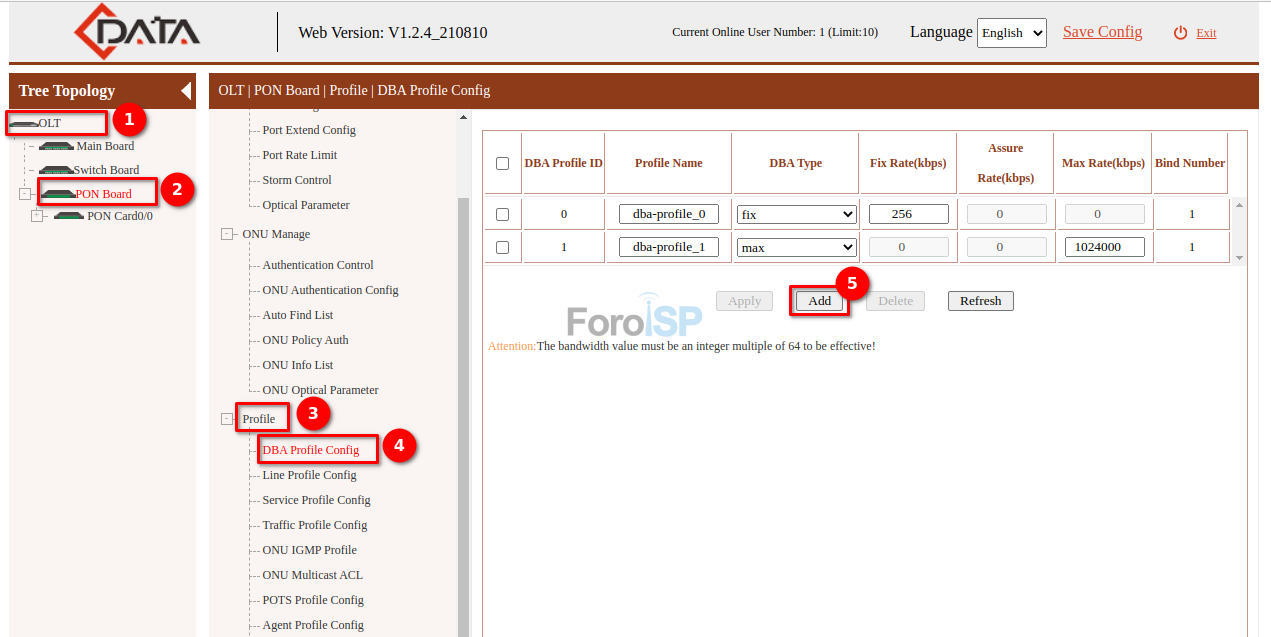Open the Language dropdown

[x=1011, y=32]
